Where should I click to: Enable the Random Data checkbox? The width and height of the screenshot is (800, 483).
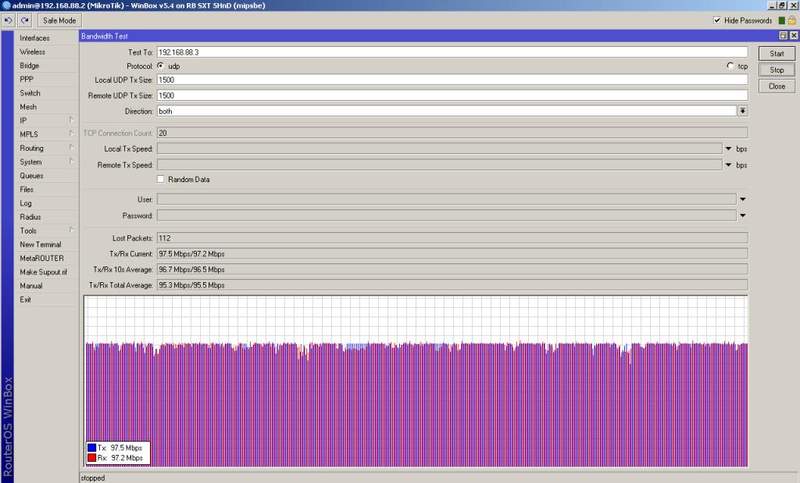point(161,179)
